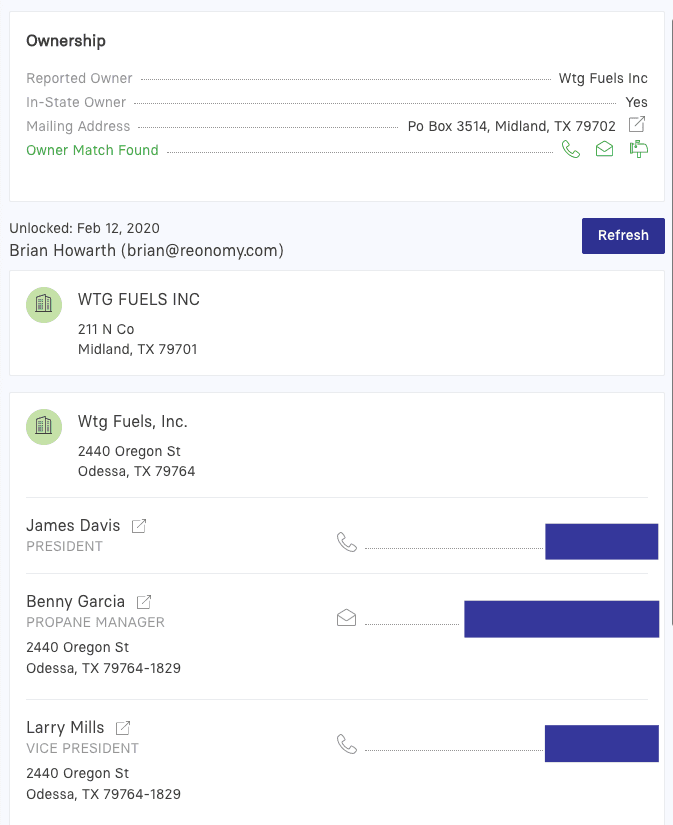Screen dimensions: 673x825
Task: Reveal Benny Garcia hidden email address
Action: click(561, 619)
